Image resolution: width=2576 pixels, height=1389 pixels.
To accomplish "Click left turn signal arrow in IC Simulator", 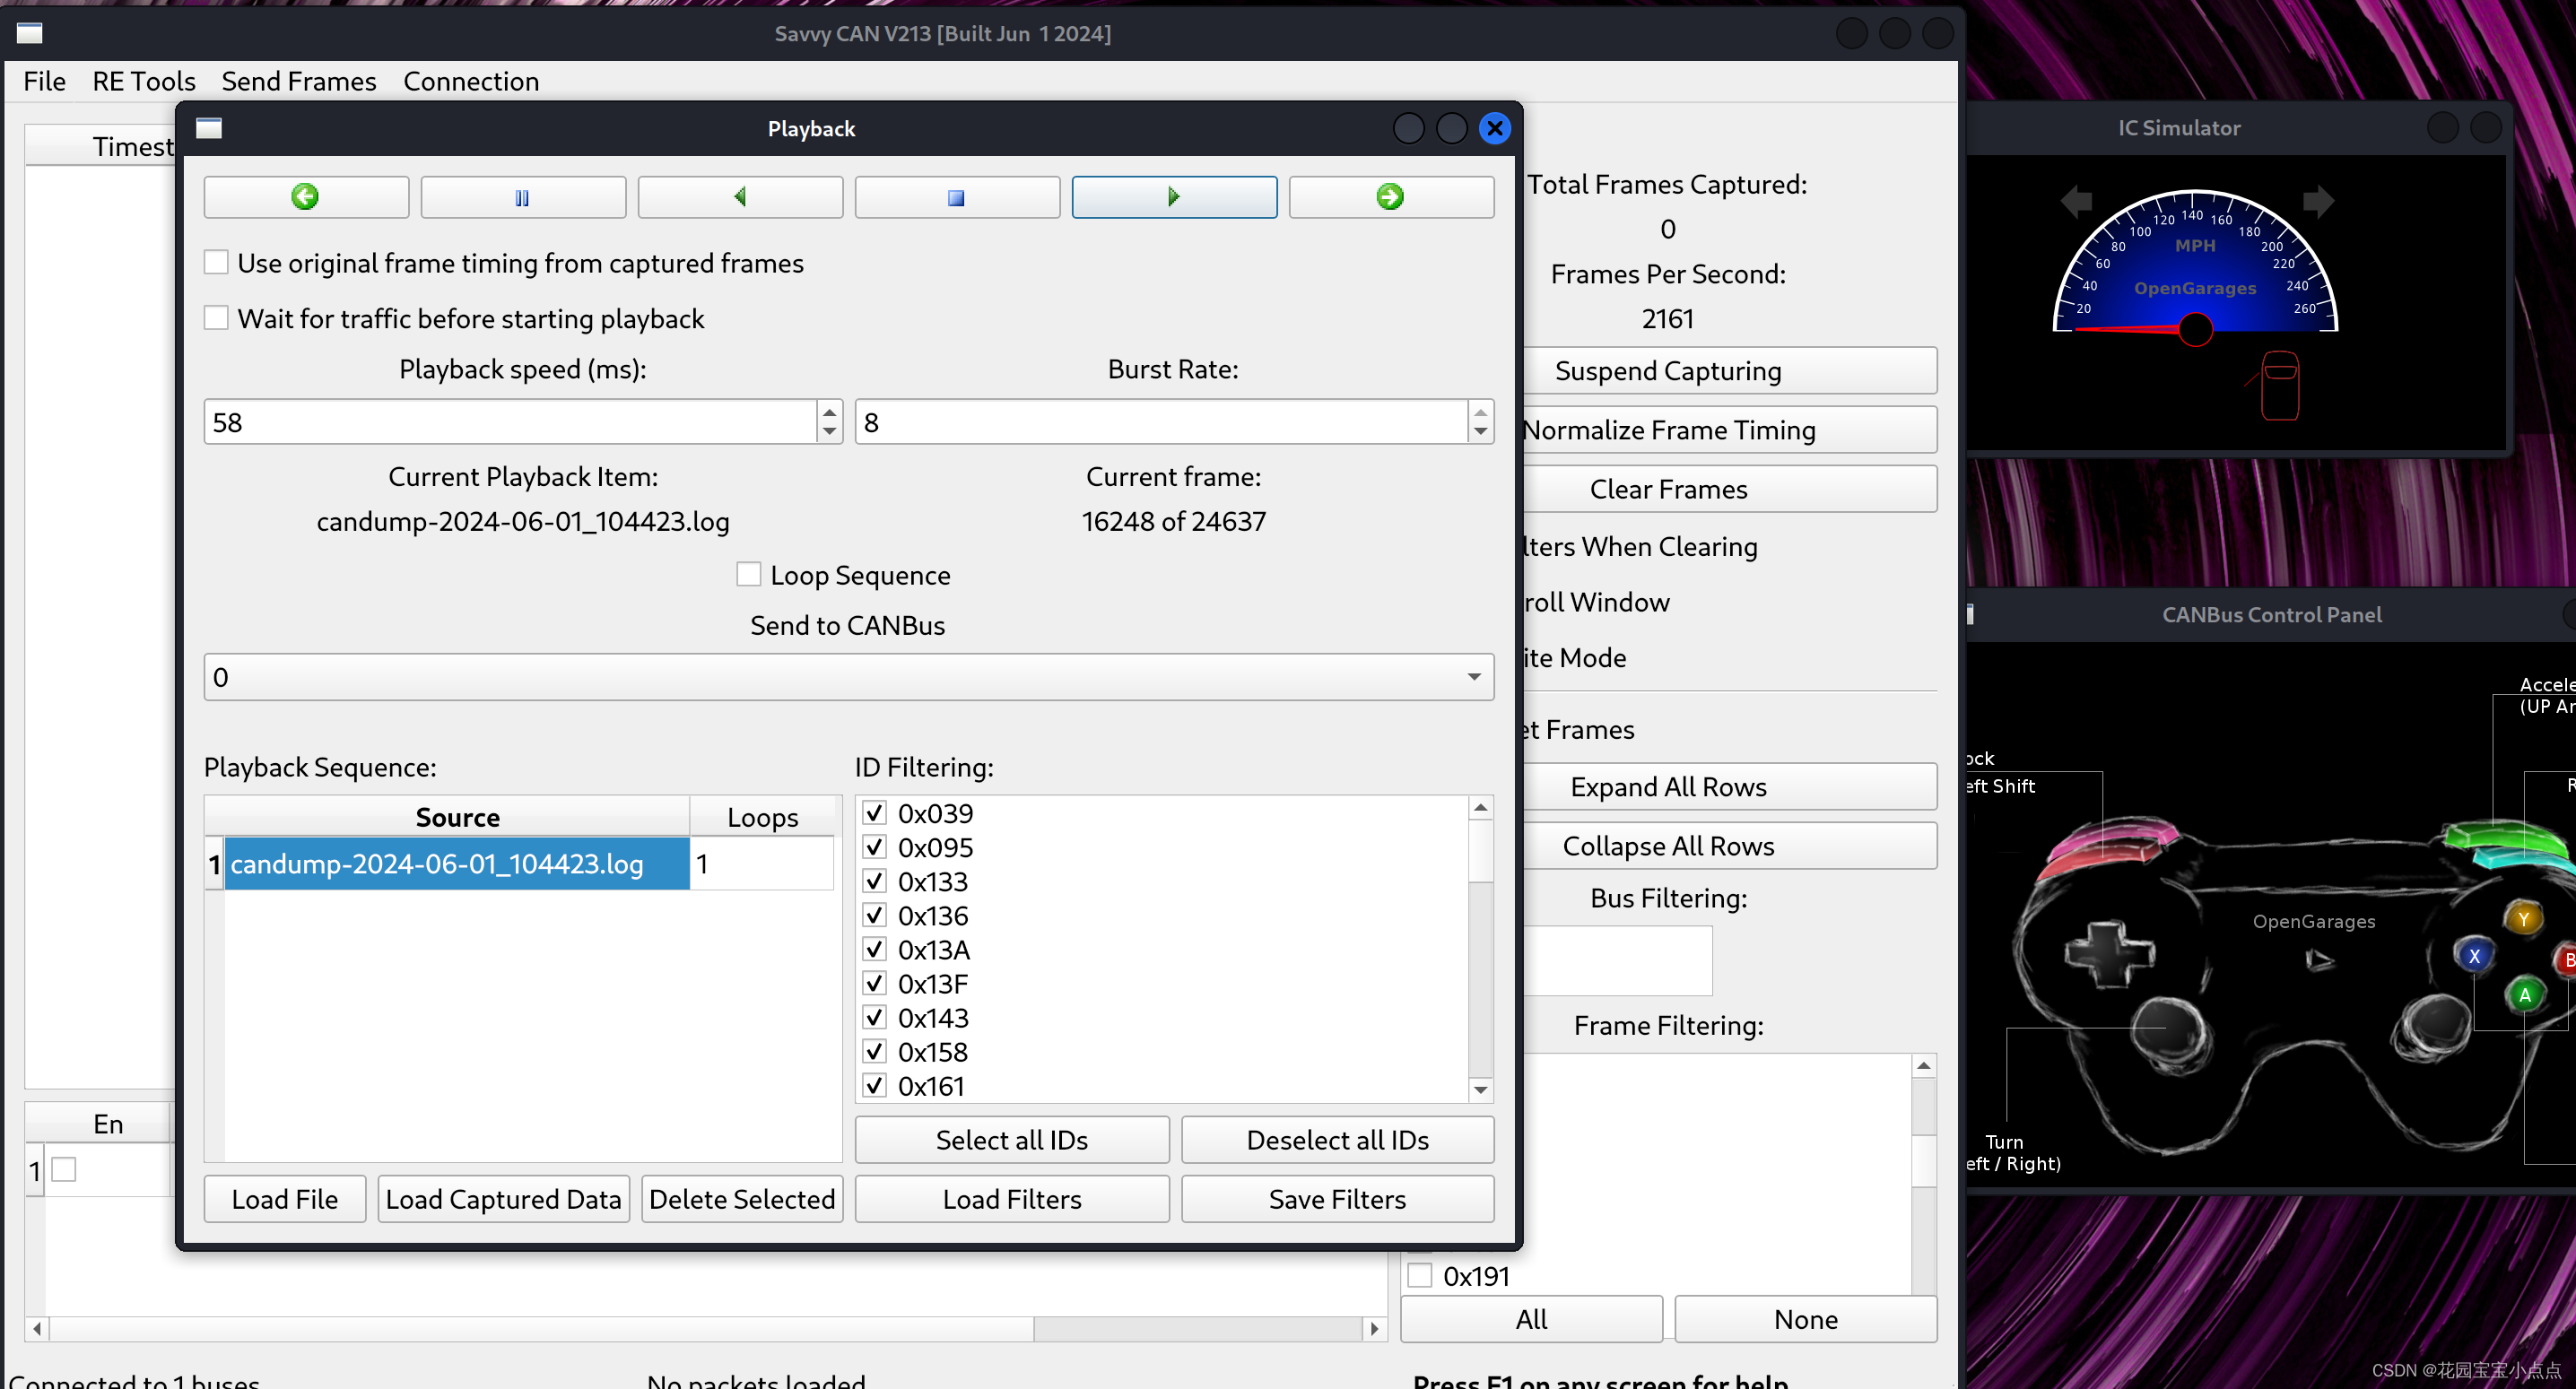I will click(x=2076, y=201).
